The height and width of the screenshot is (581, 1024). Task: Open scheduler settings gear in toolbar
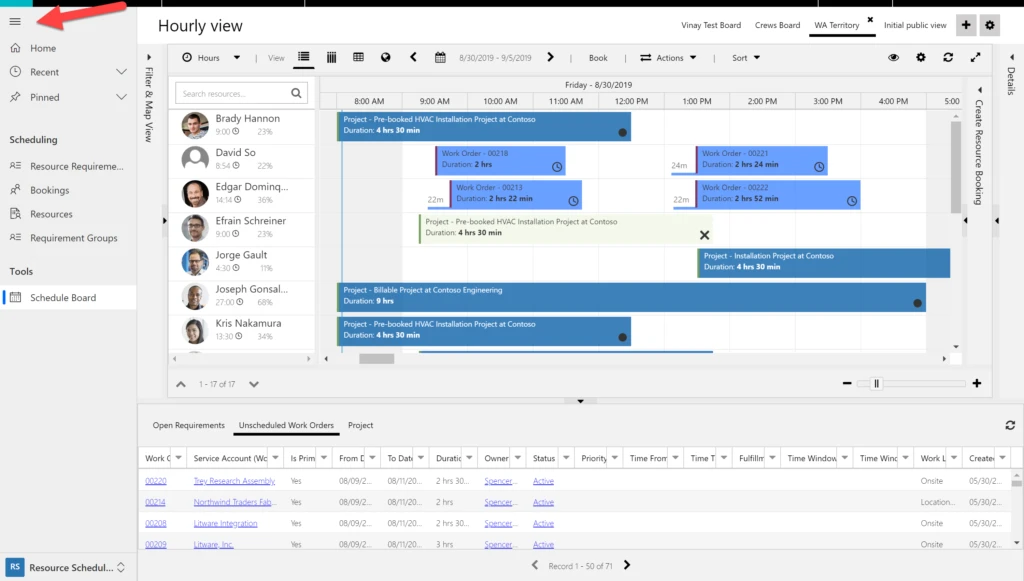coord(921,58)
